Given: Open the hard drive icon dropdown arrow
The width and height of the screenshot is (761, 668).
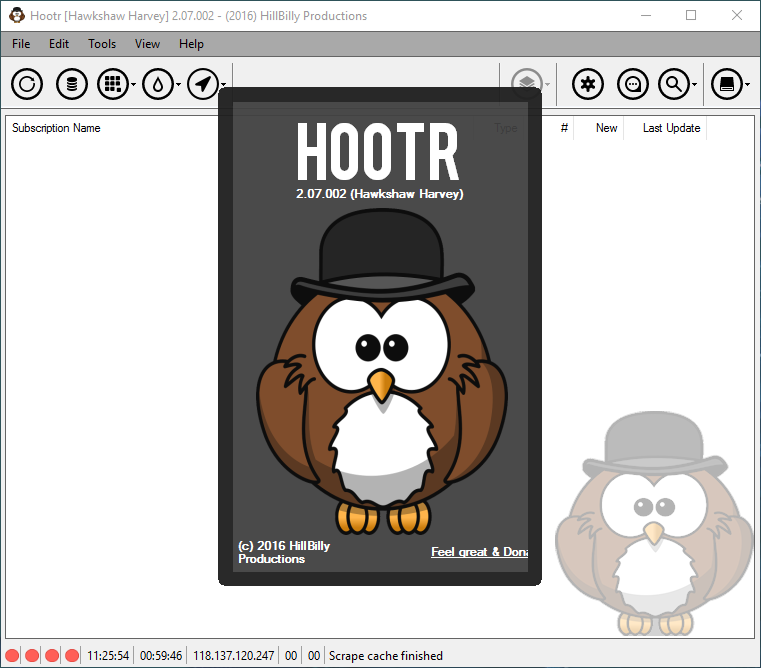Looking at the screenshot, I should (x=747, y=84).
